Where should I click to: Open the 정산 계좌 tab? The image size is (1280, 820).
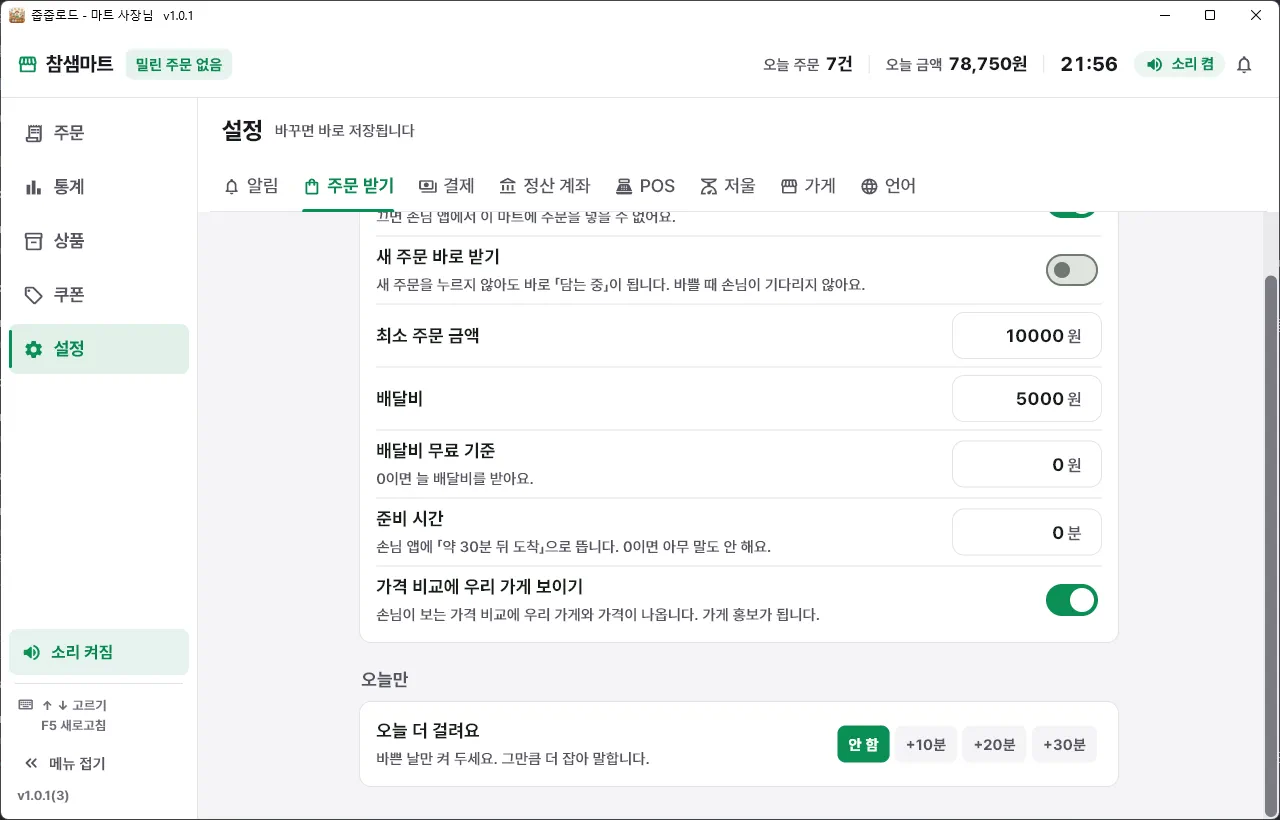pos(545,186)
